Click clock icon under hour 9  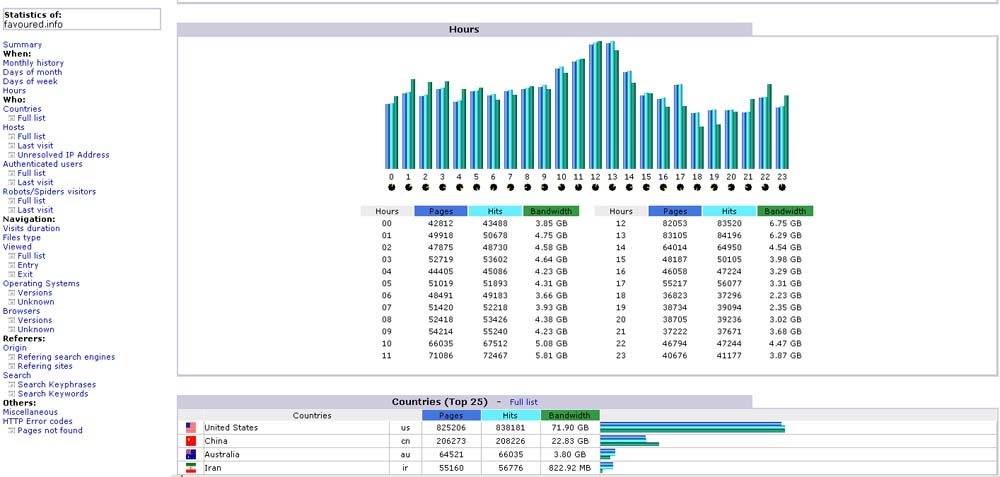pyautogui.click(x=544, y=187)
